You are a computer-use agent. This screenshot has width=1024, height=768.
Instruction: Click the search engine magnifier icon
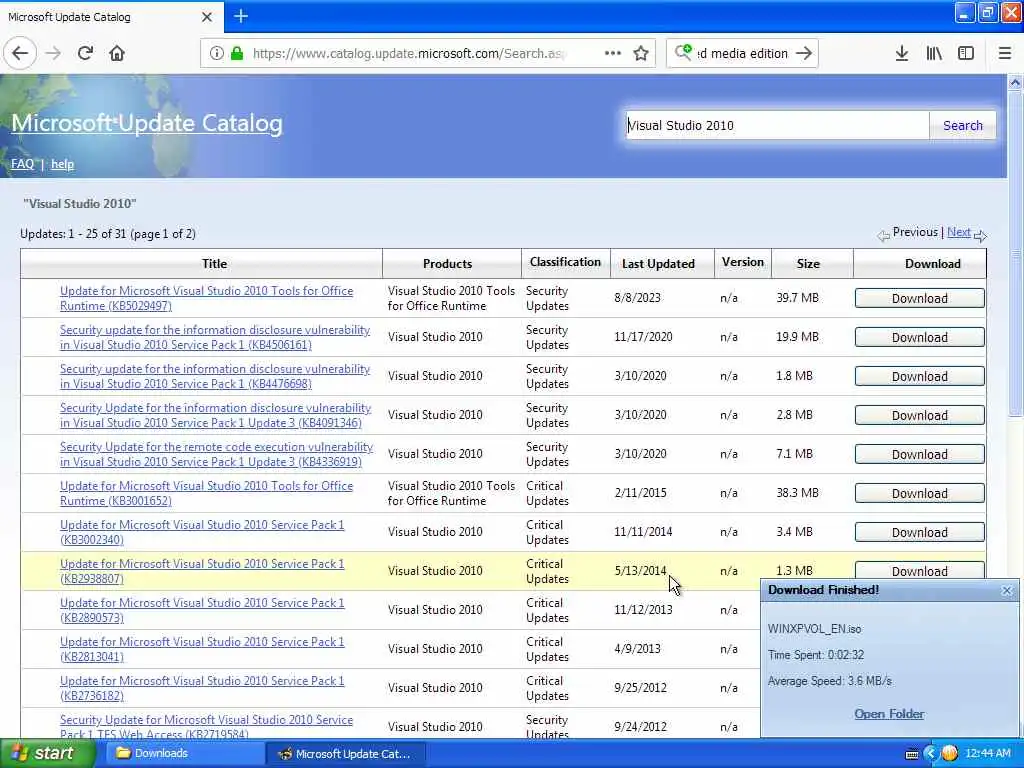(x=683, y=52)
